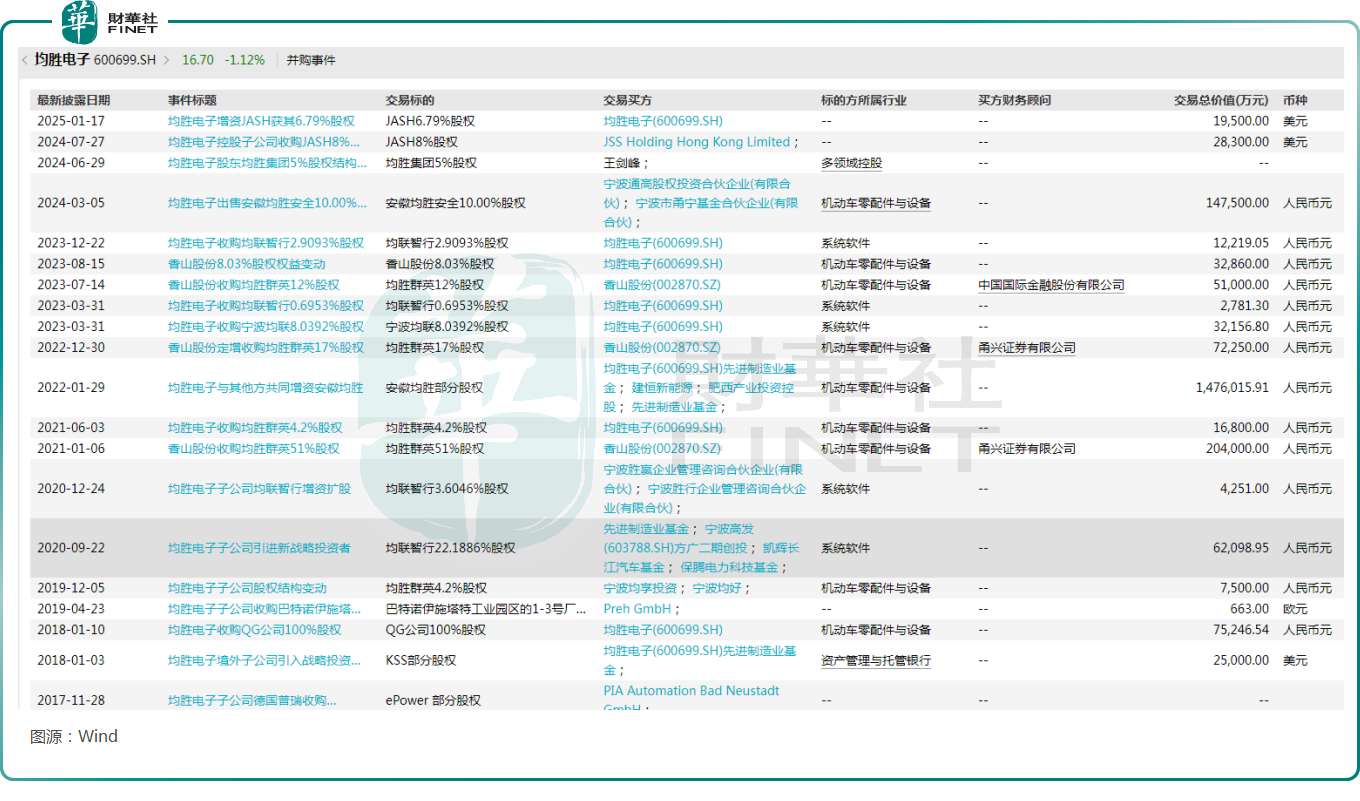The image size is (1360, 801).
Task: Click the 交易标的 column header
Action: [x=410, y=101]
